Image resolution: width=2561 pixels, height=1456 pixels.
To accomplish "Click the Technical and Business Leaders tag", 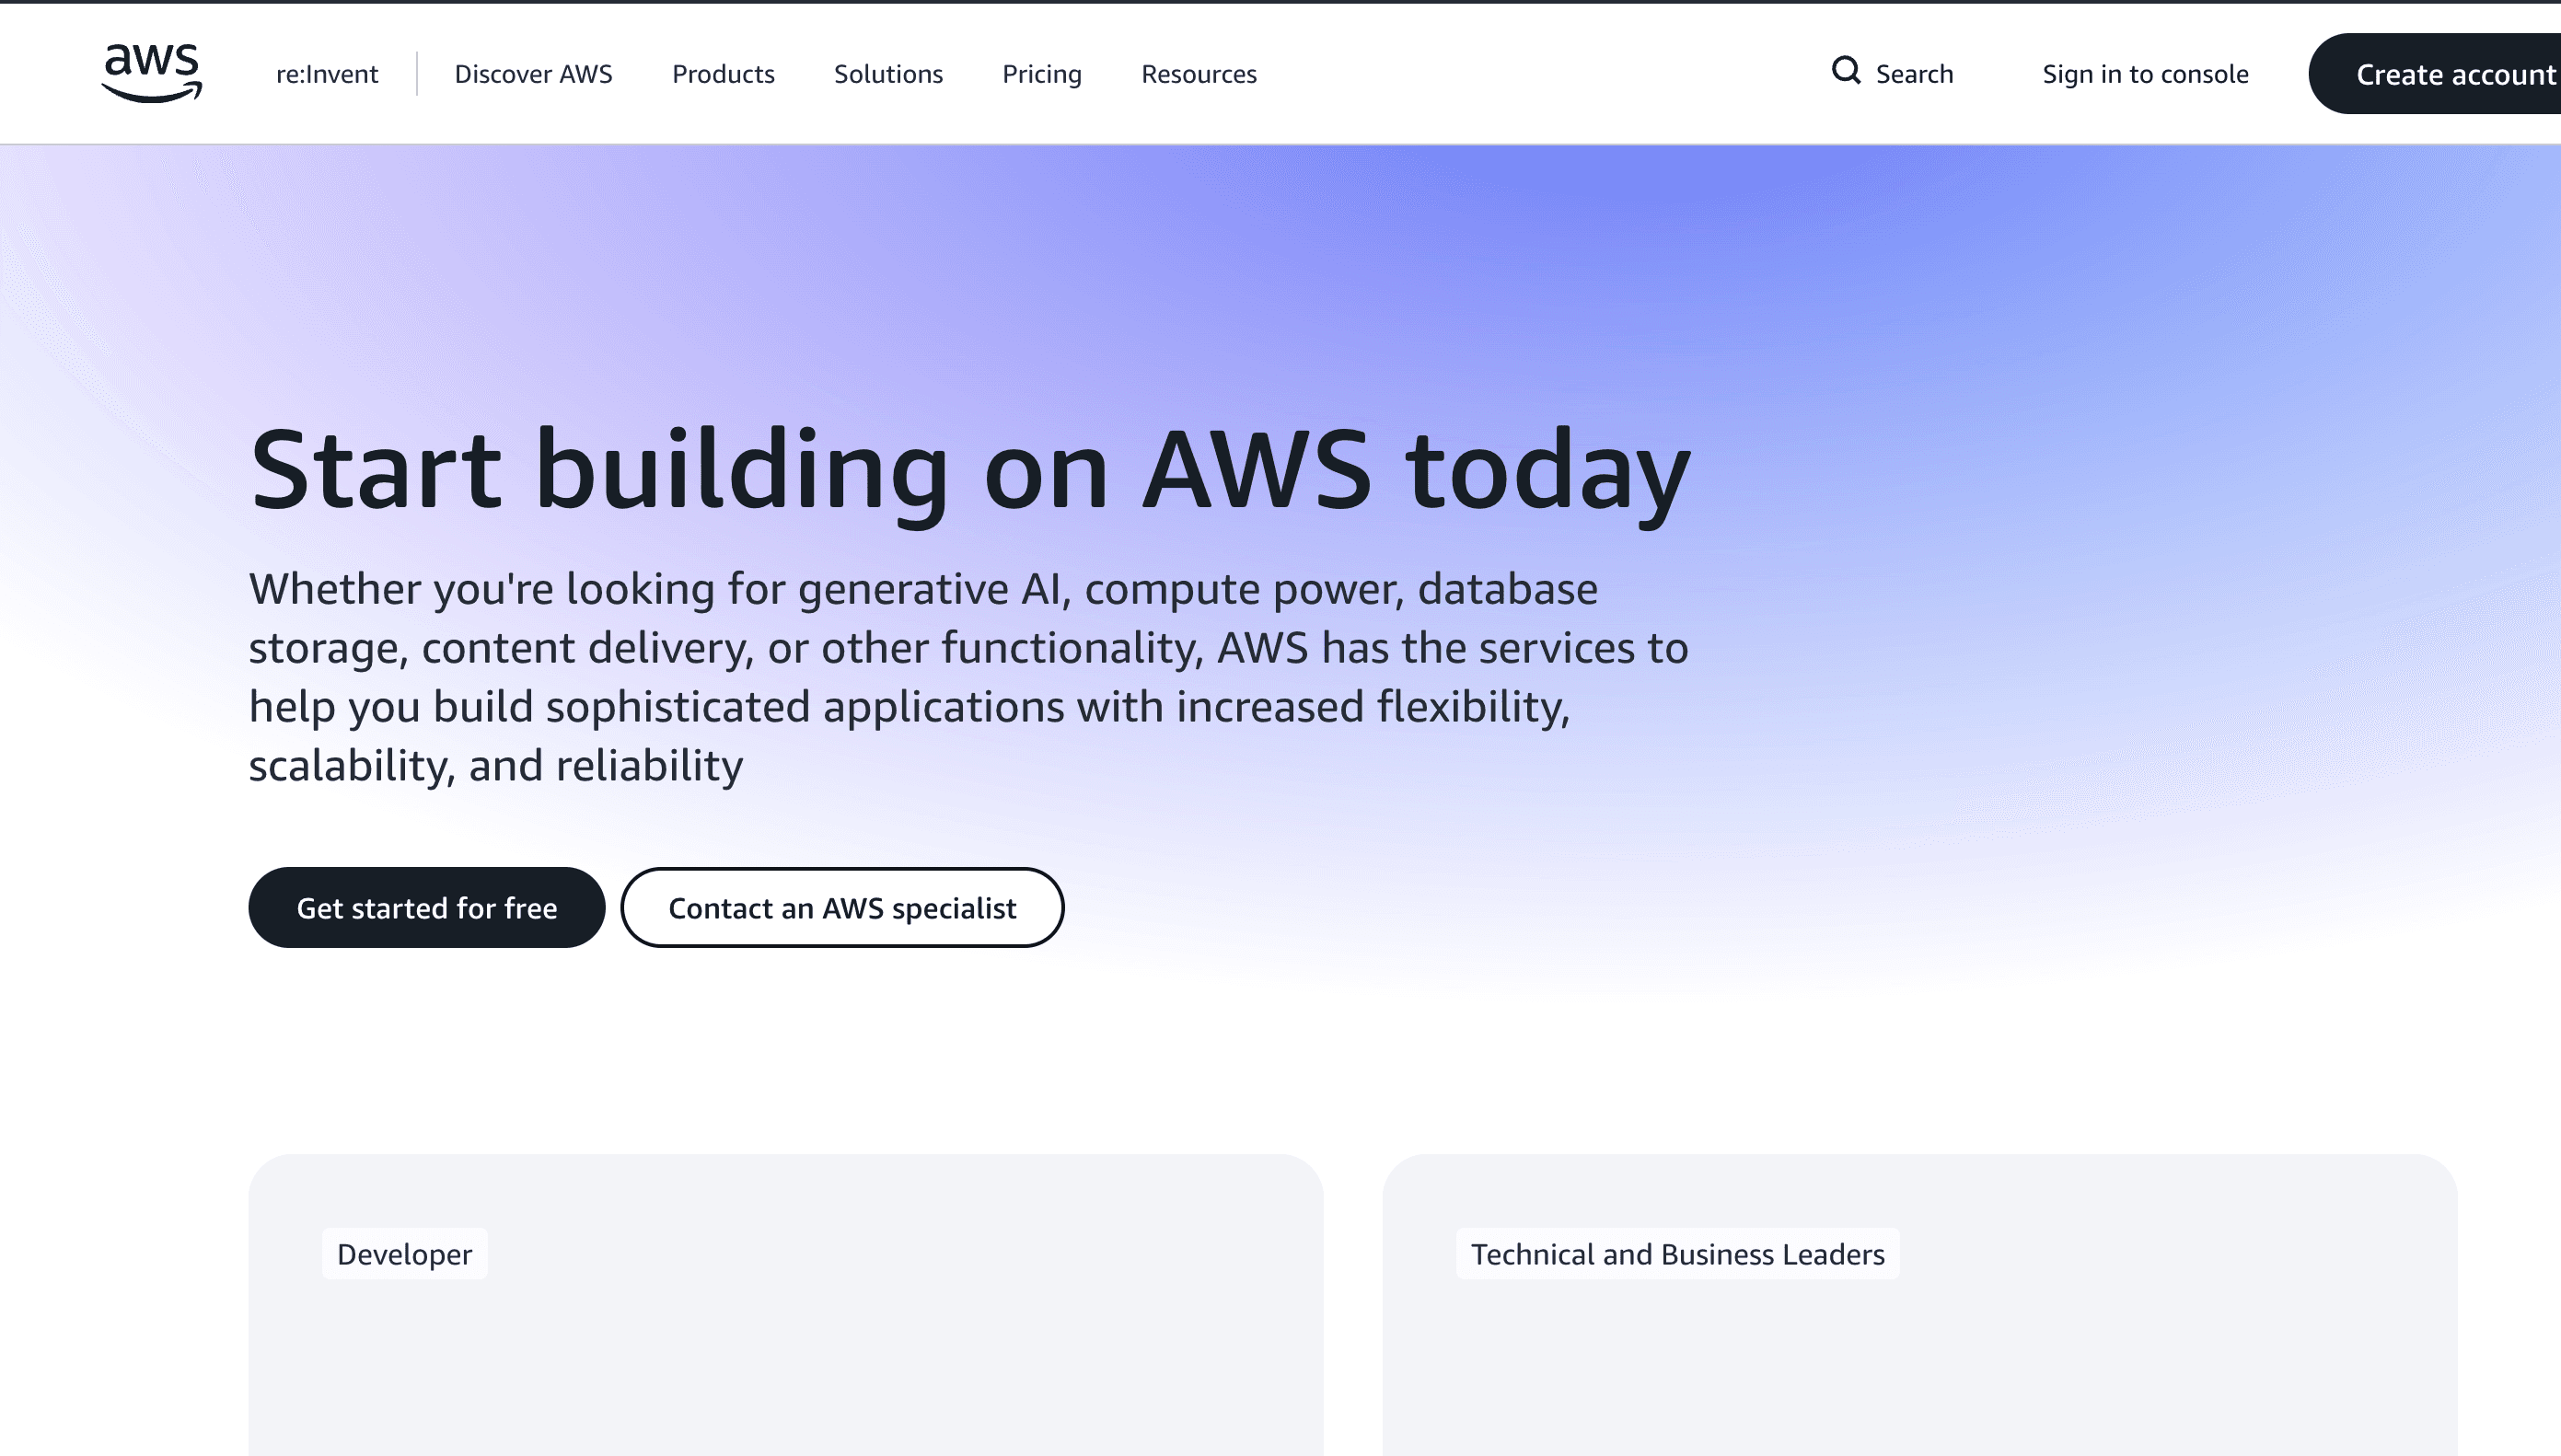I will coord(1677,1253).
